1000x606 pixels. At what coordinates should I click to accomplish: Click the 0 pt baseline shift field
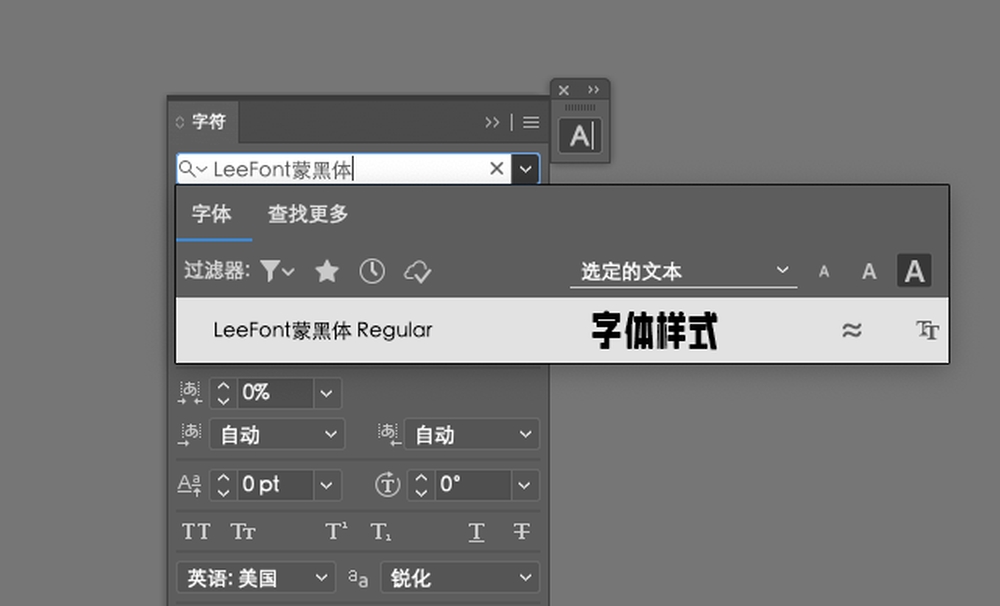275,485
